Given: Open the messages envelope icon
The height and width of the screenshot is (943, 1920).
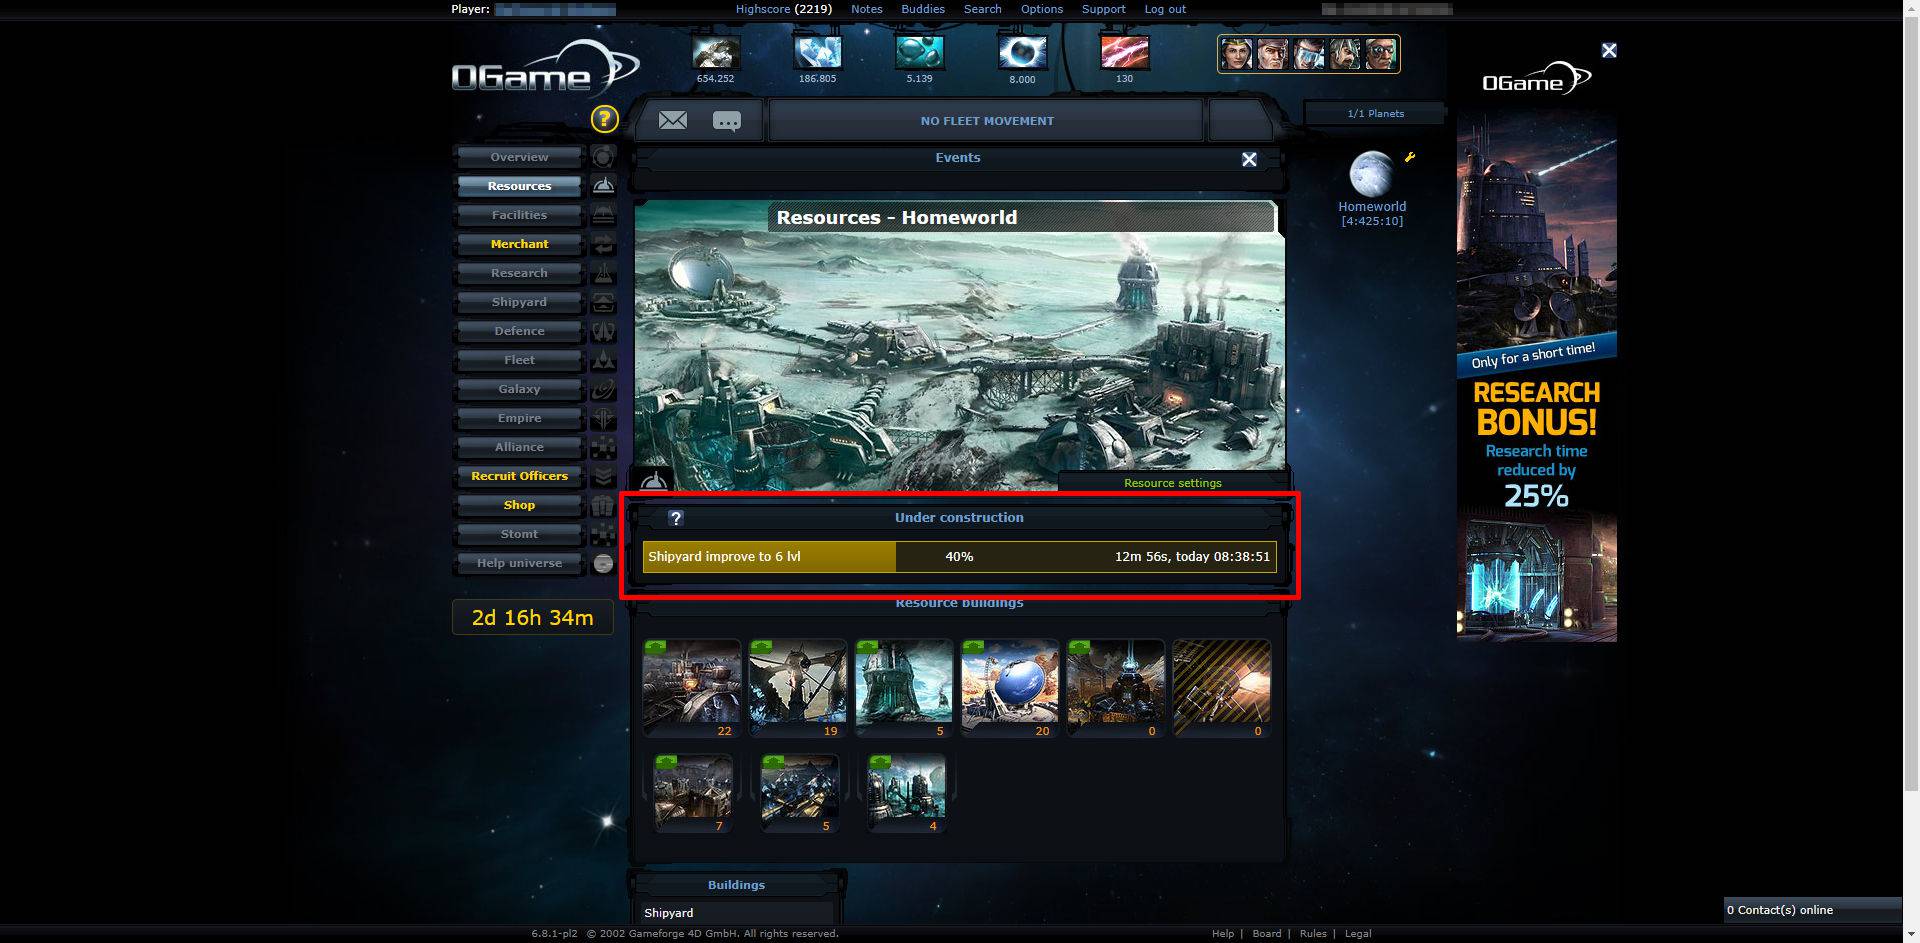Looking at the screenshot, I should tap(673, 121).
